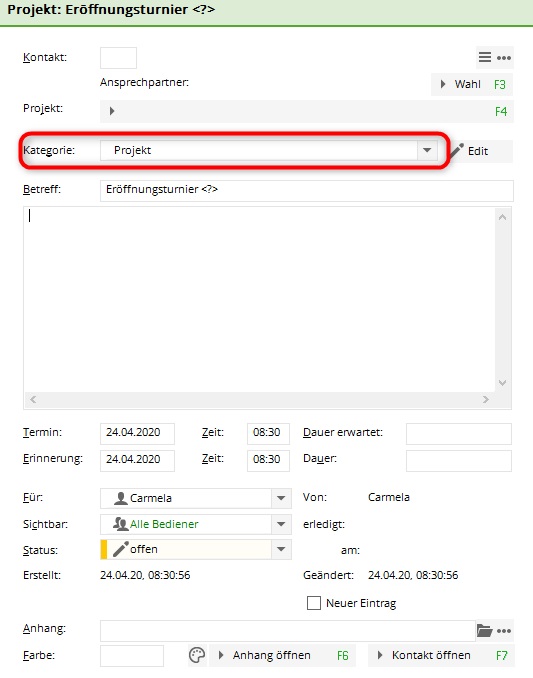The image size is (533, 678).
Task: Open the Status dropdown set to offen
Action: coord(281,549)
